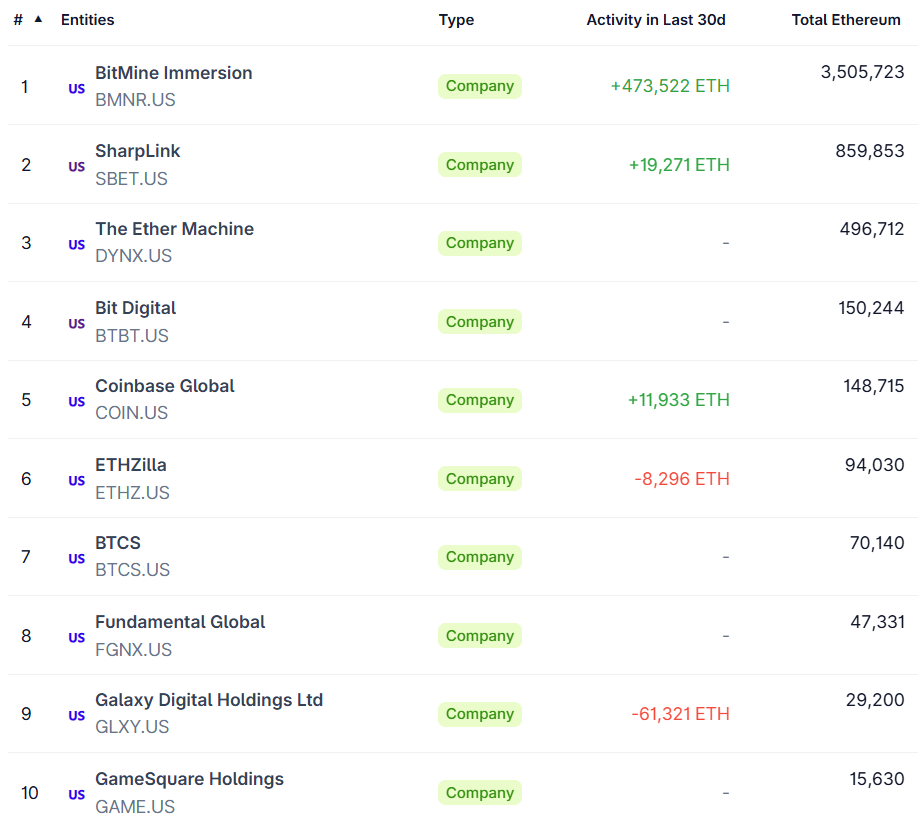This screenshot has width=918, height=818.
Task: Select the US flag next to ETHZilla
Action: [x=76, y=481]
